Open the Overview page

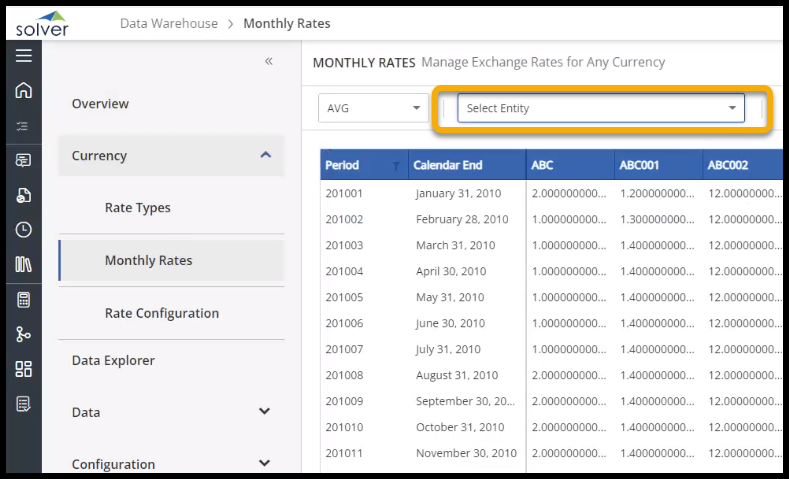[100, 104]
